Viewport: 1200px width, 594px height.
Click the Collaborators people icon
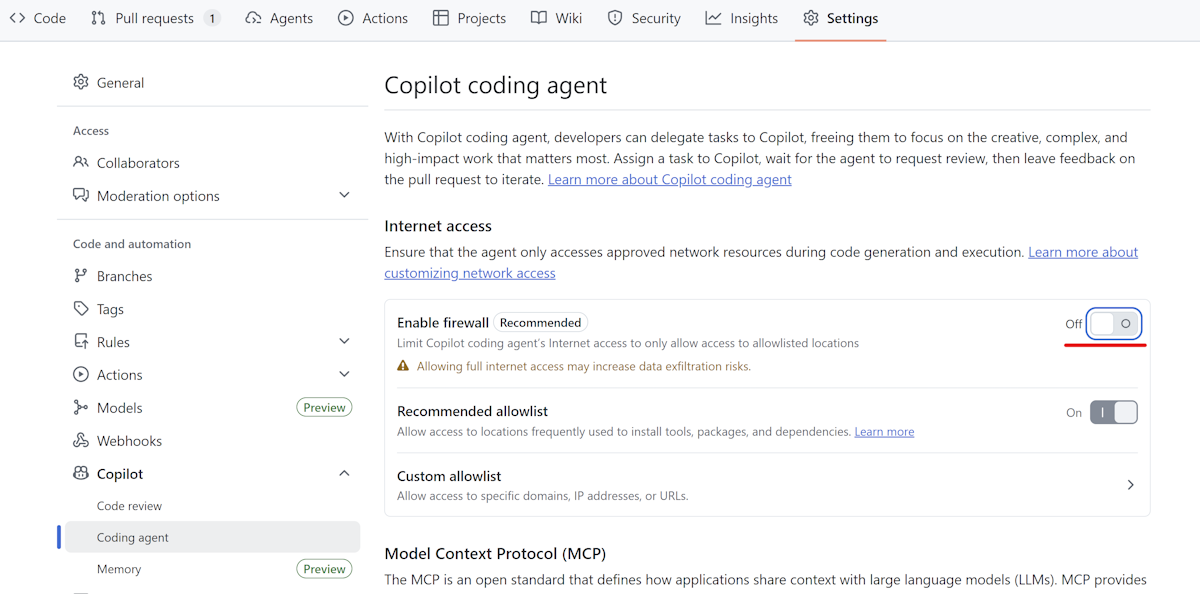(x=81, y=163)
